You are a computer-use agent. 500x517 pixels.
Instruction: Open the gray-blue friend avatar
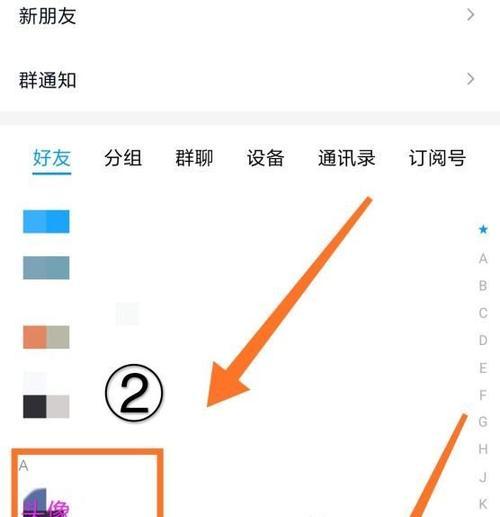(46, 268)
